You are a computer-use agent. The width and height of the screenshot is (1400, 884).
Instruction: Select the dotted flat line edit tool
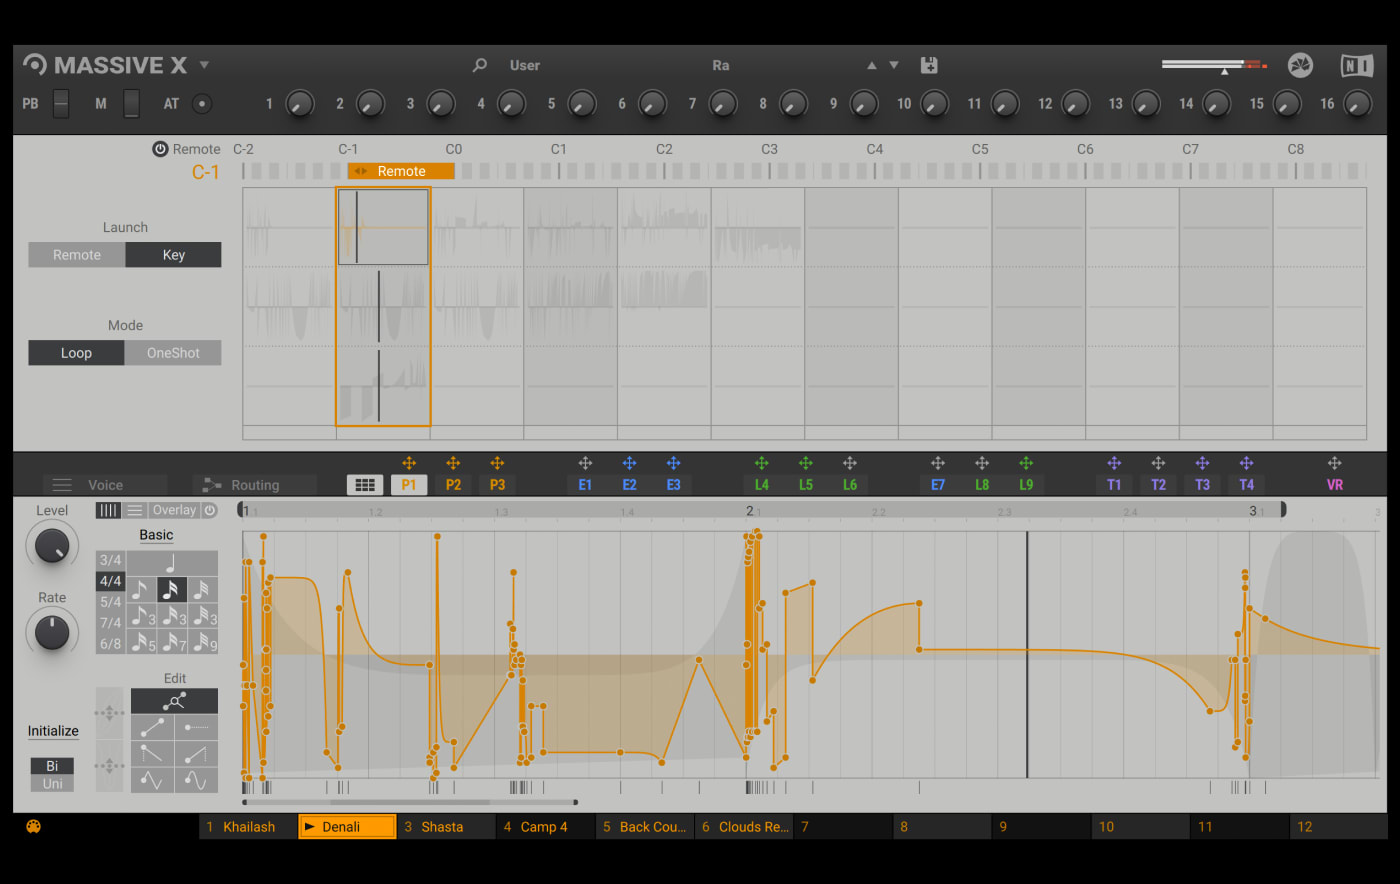(196, 727)
